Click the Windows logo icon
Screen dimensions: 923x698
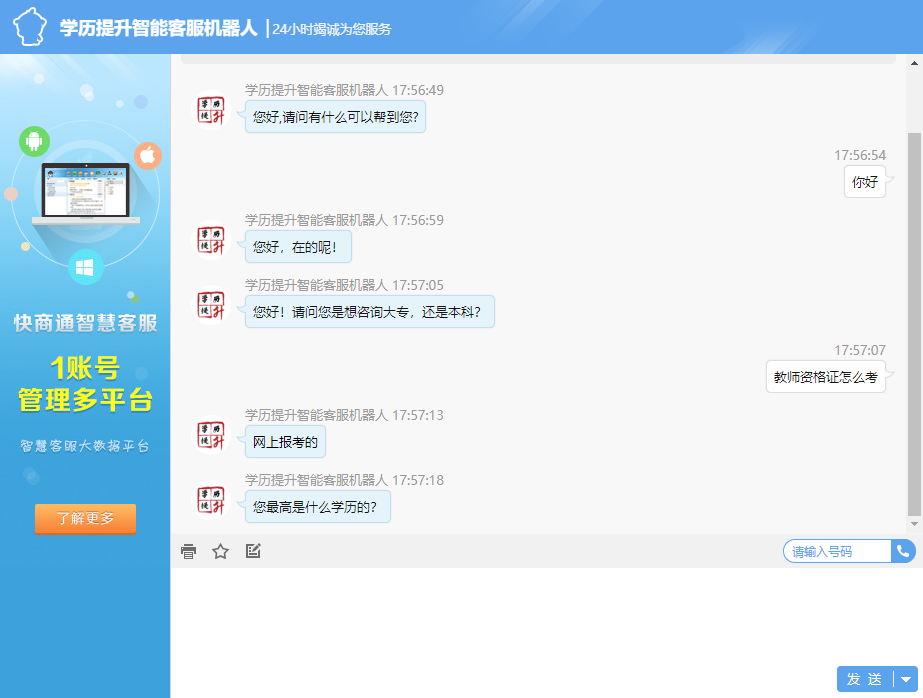85,267
